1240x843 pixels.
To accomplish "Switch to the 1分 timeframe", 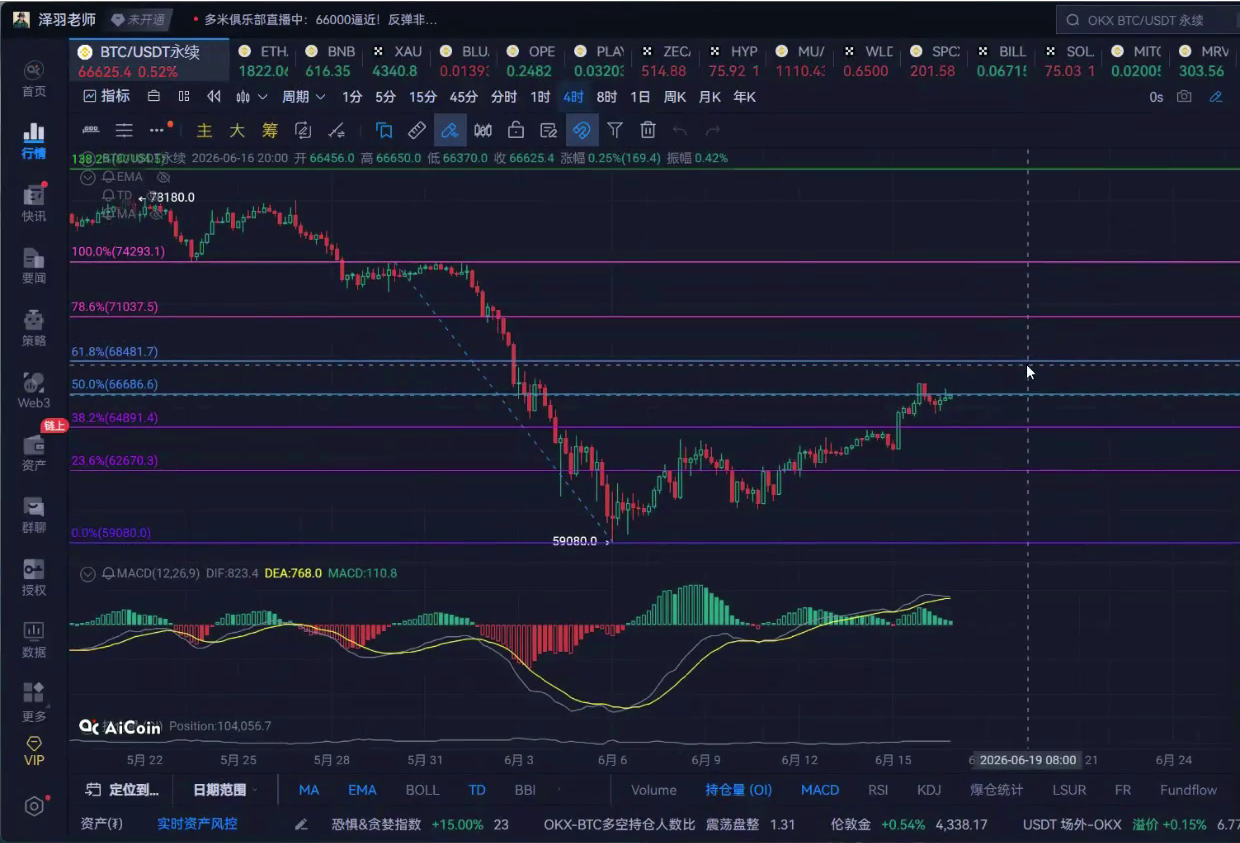I will coord(352,97).
